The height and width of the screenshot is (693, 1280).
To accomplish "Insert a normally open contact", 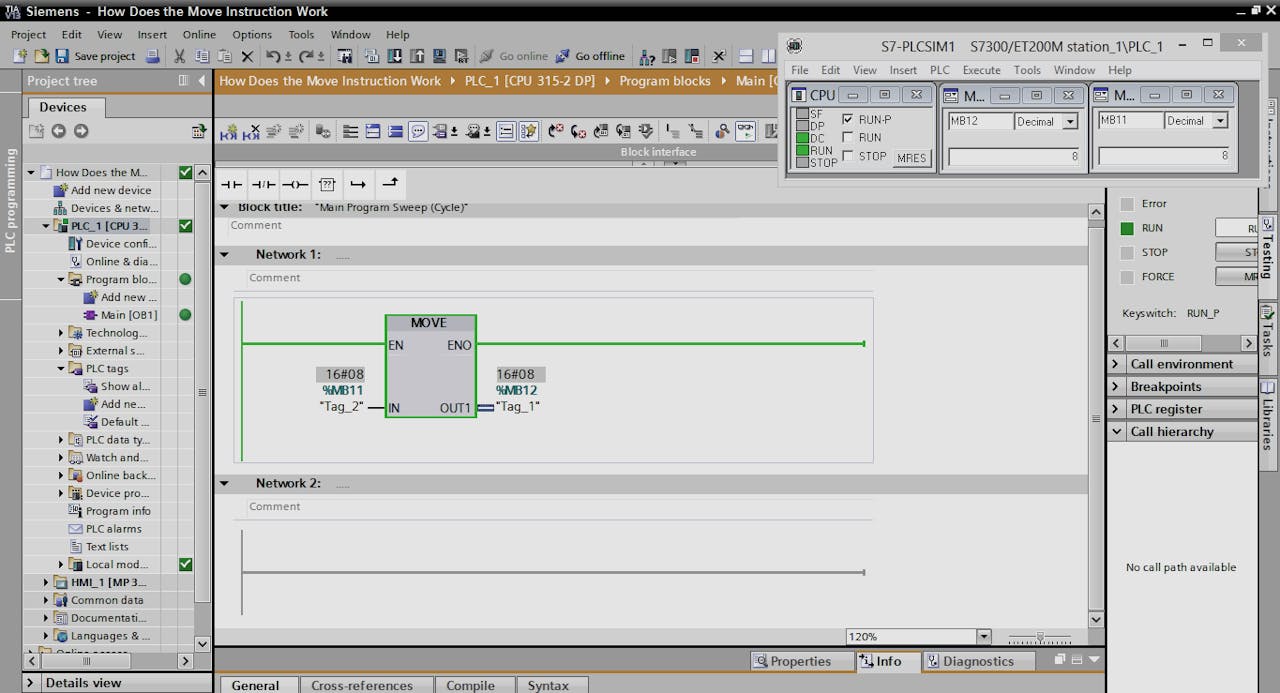I will click(x=231, y=185).
